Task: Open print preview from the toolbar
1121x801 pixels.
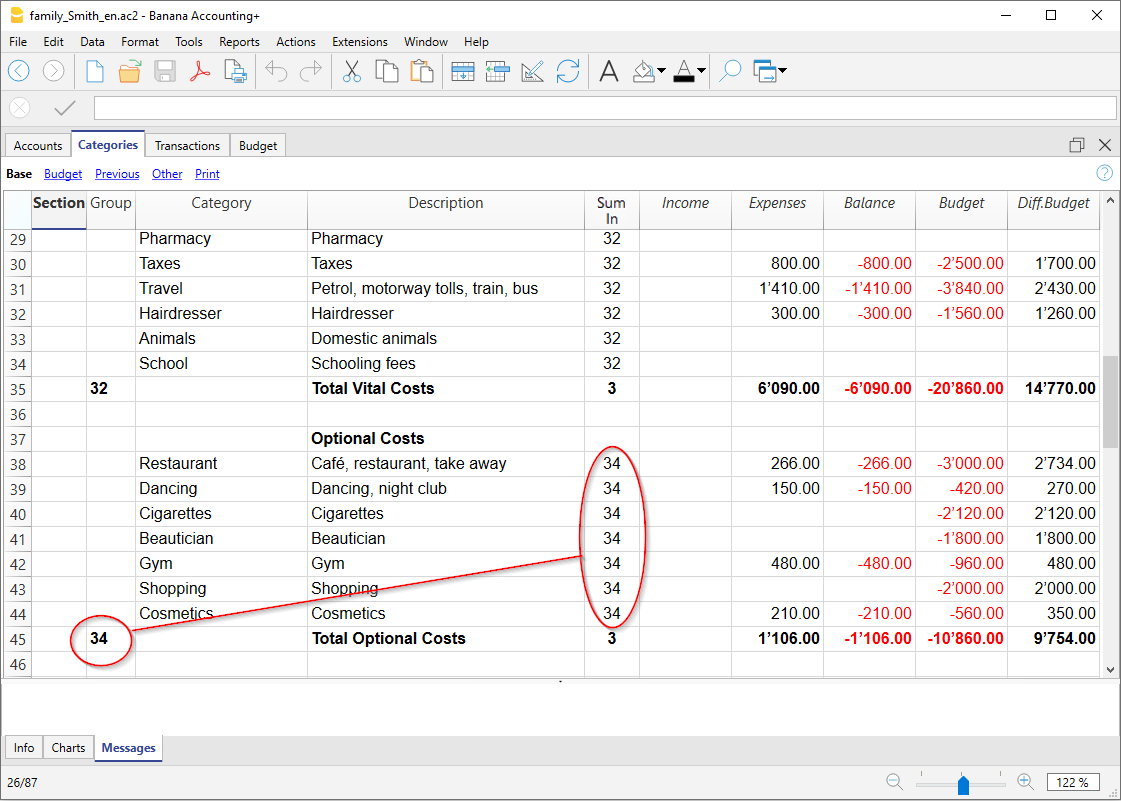Action: click(x=235, y=72)
